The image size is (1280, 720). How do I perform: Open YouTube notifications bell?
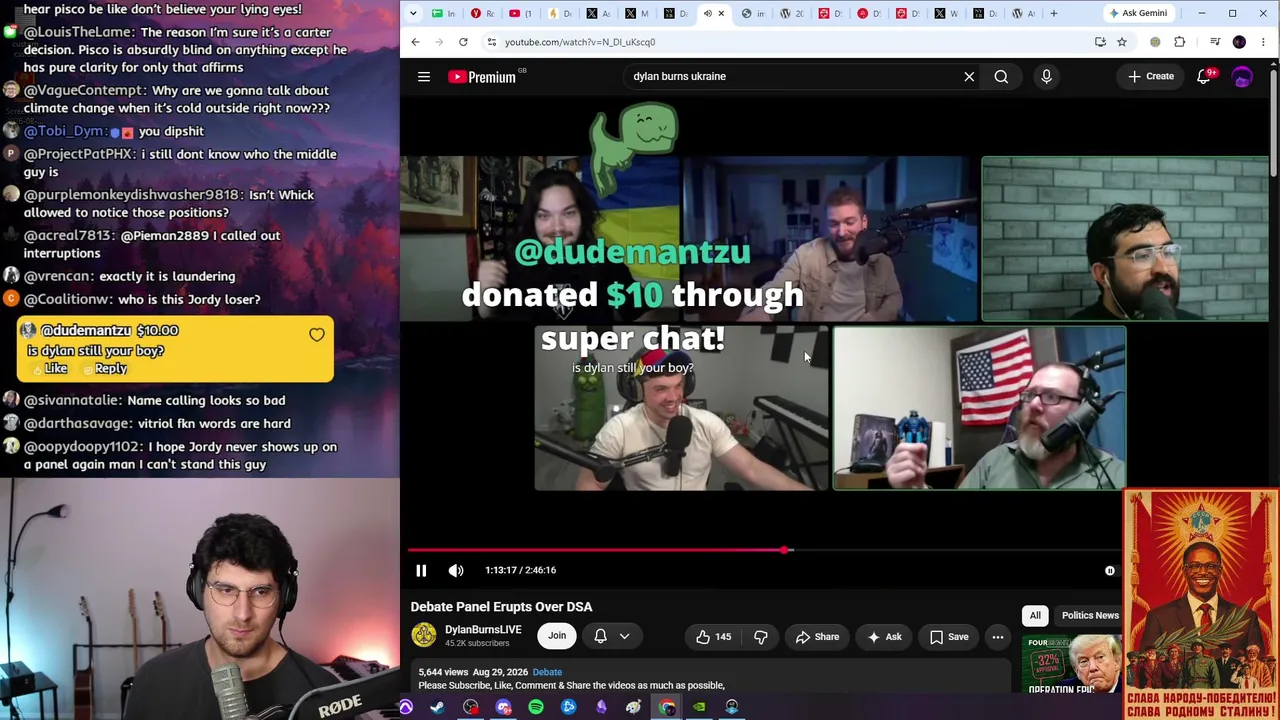[x=1204, y=76]
